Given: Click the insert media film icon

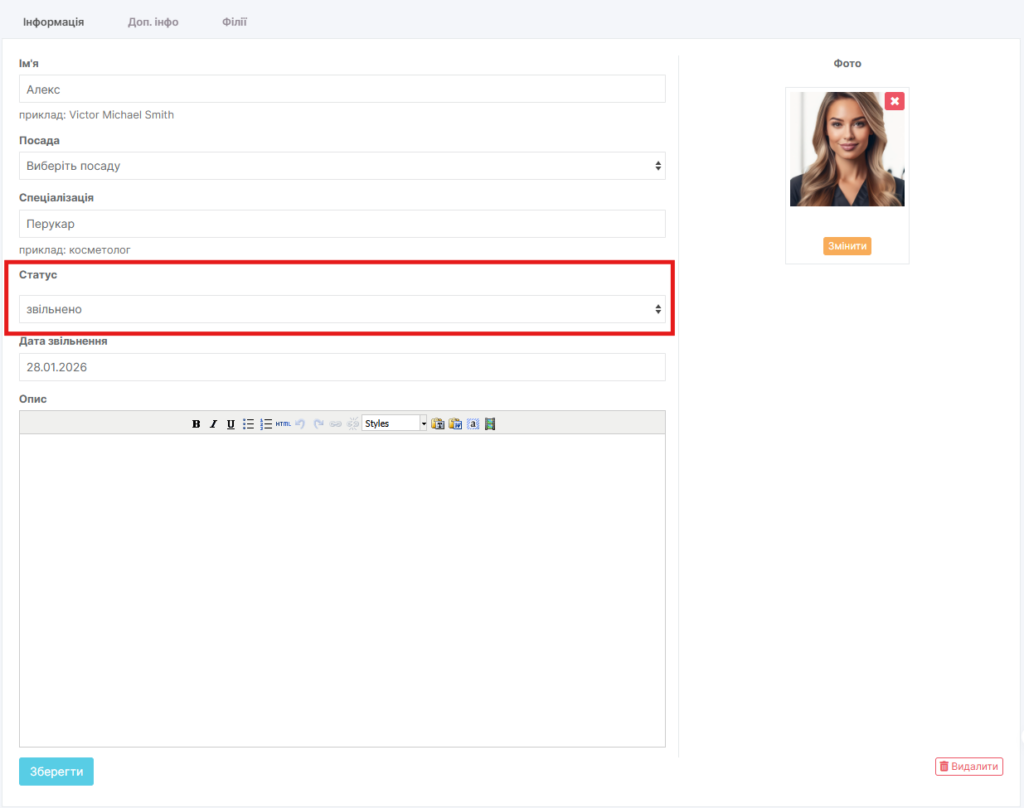Looking at the screenshot, I should point(490,424).
